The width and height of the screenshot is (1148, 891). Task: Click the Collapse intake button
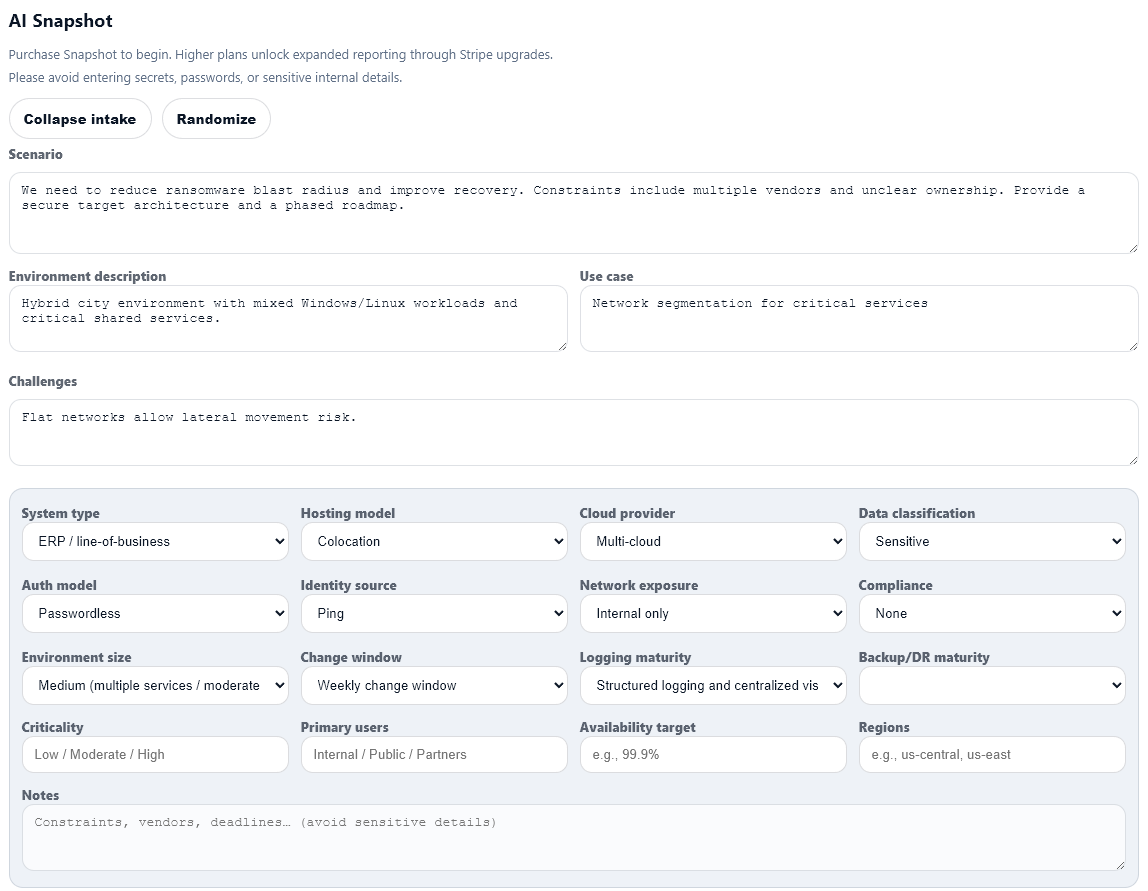coord(80,118)
